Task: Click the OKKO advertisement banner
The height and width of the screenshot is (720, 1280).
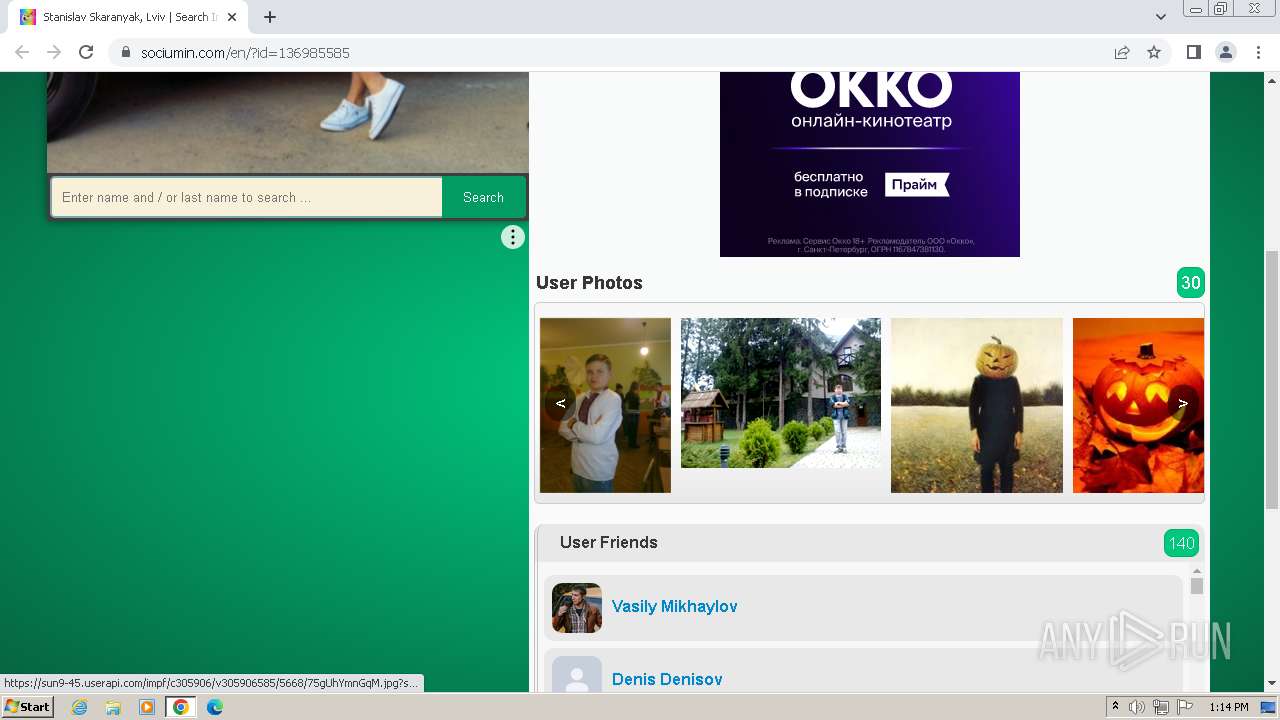Action: [870, 164]
